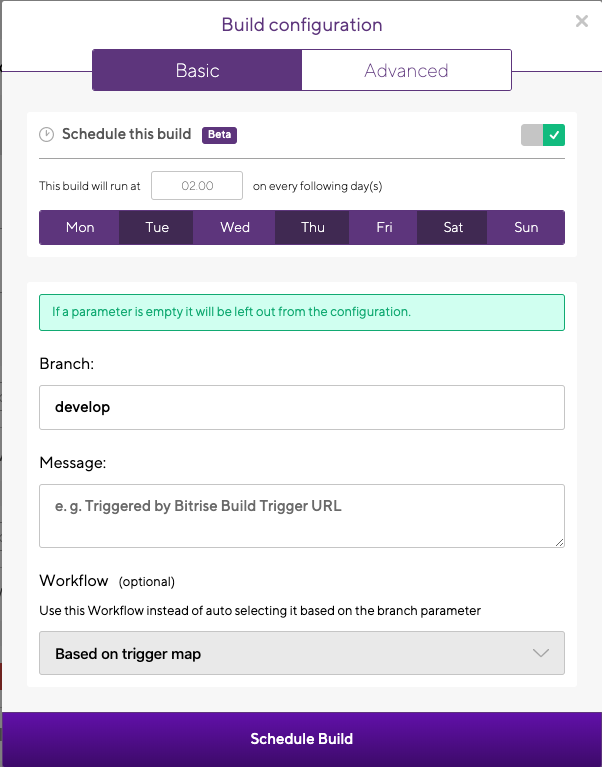The width and height of the screenshot is (602, 767).
Task: Toggle Friday in the schedule days
Action: coord(384,227)
